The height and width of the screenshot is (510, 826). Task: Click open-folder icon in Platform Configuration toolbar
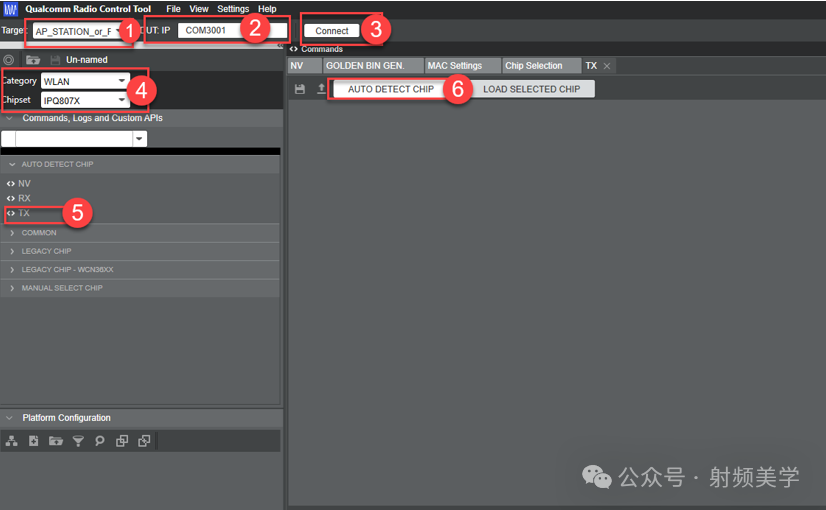point(56,441)
